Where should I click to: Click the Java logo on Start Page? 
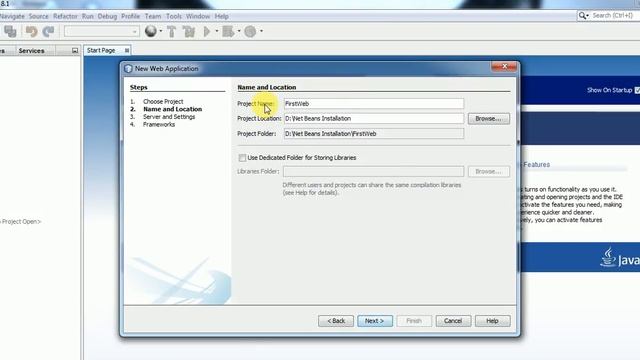point(620,258)
